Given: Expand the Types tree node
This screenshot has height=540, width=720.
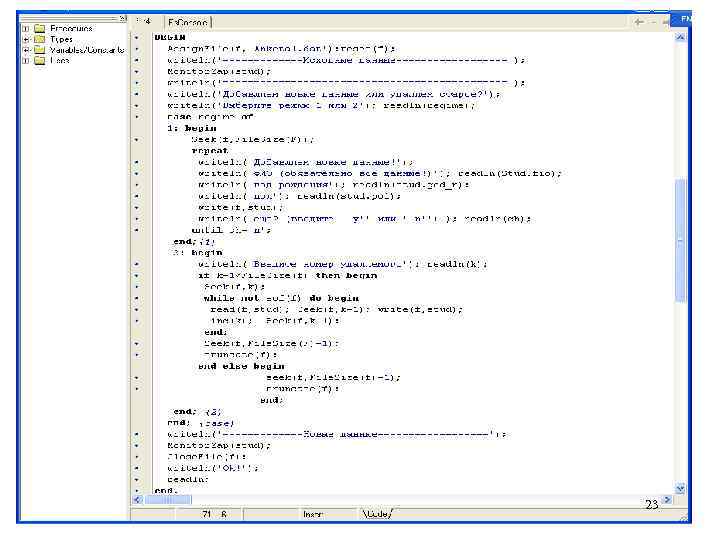Looking at the screenshot, I should tap(26, 39).
